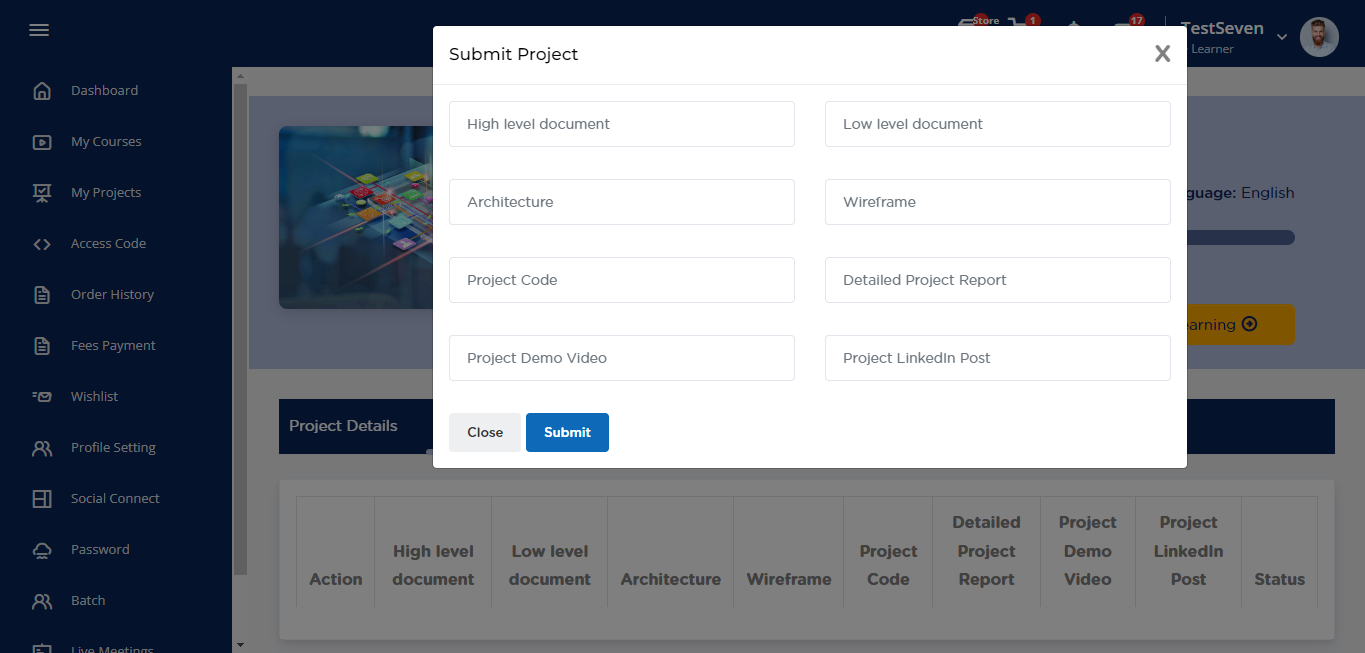Click the Social Connect icon
This screenshot has height=653, width=1365.
(x=42, y=499)
